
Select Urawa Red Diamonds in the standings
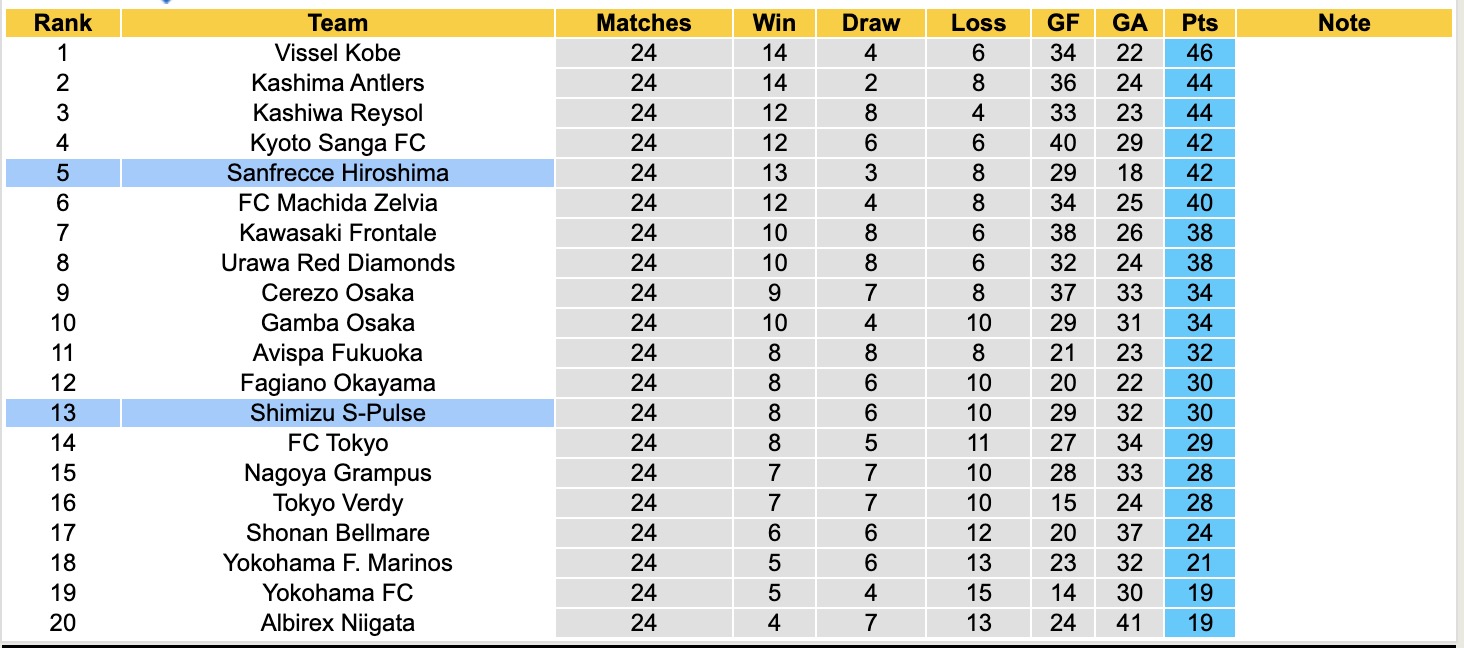[x=338, y=263]
